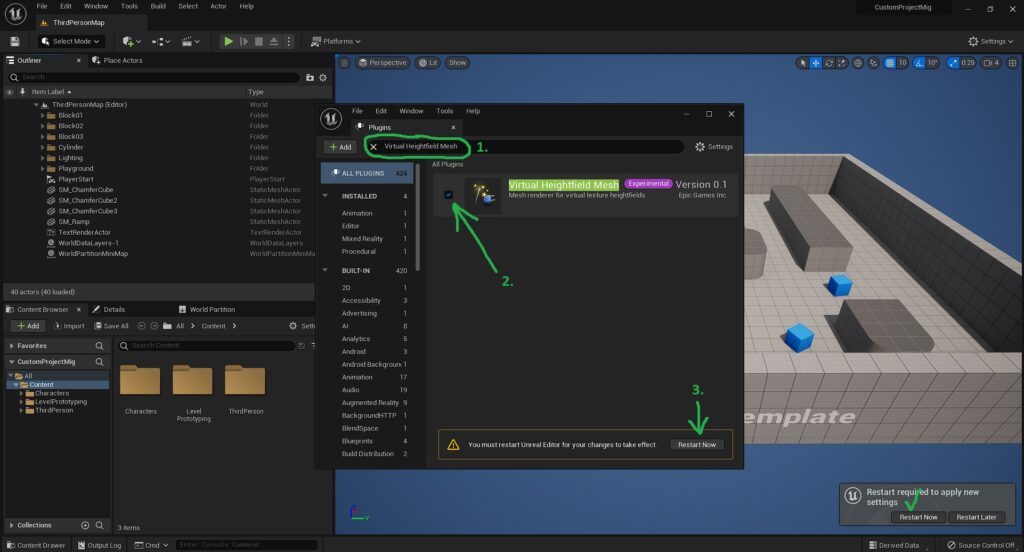
Task: Activate the viewport Select mode arrow
Action: coord(803,63)
